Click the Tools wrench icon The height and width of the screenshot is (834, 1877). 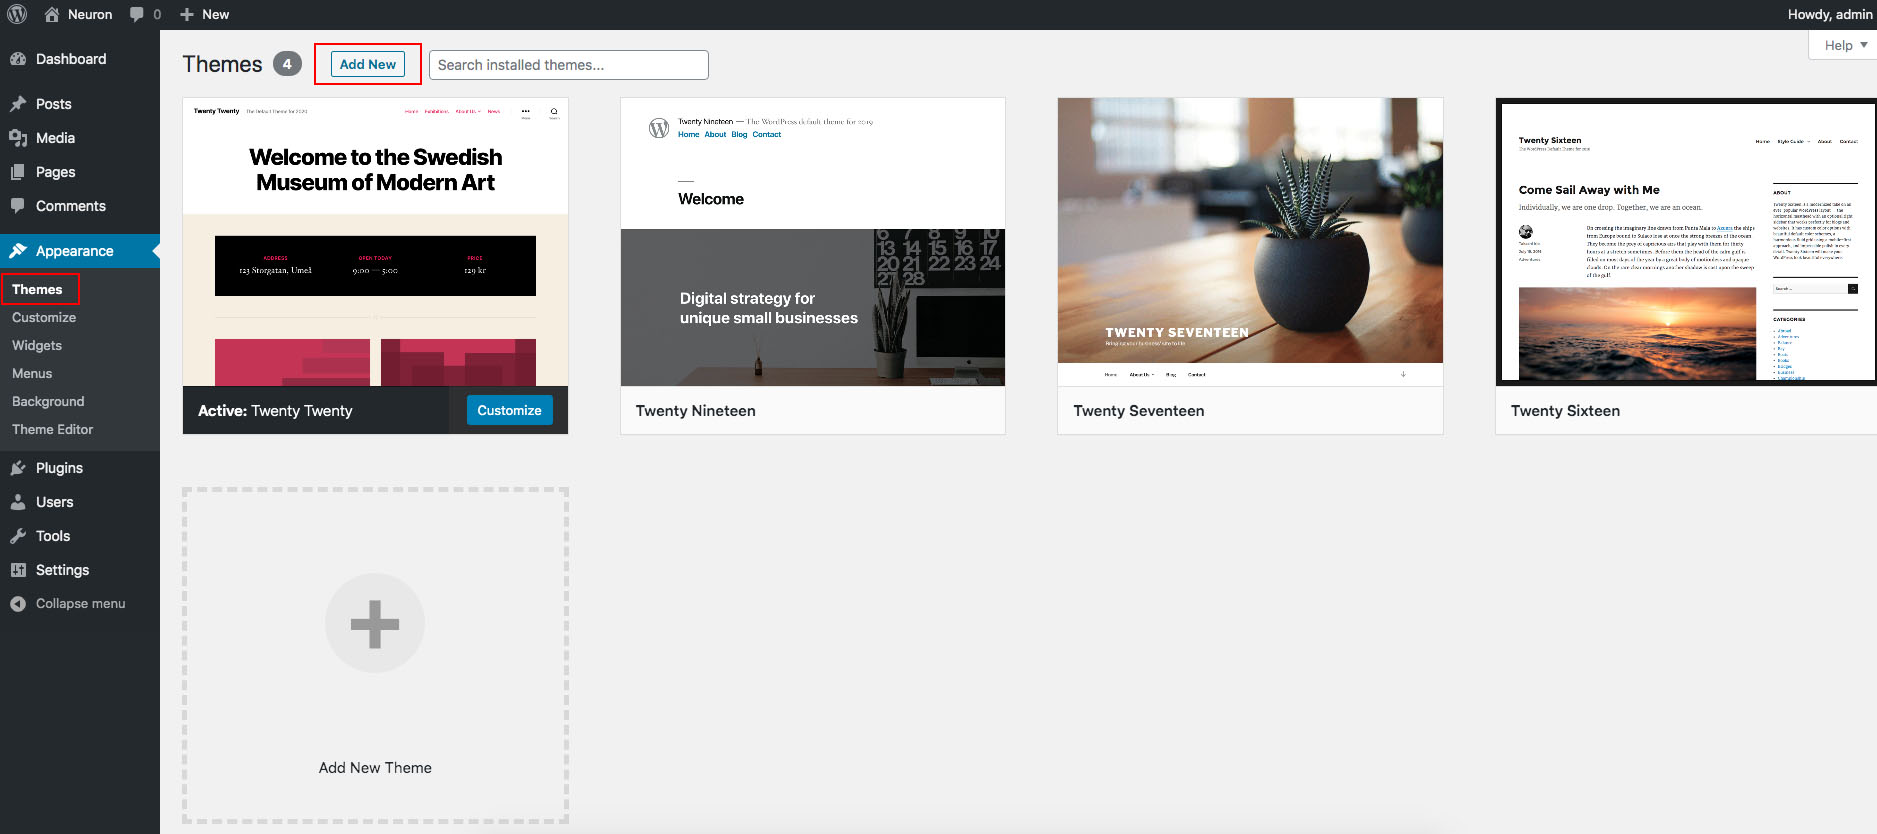pos(18,536)
